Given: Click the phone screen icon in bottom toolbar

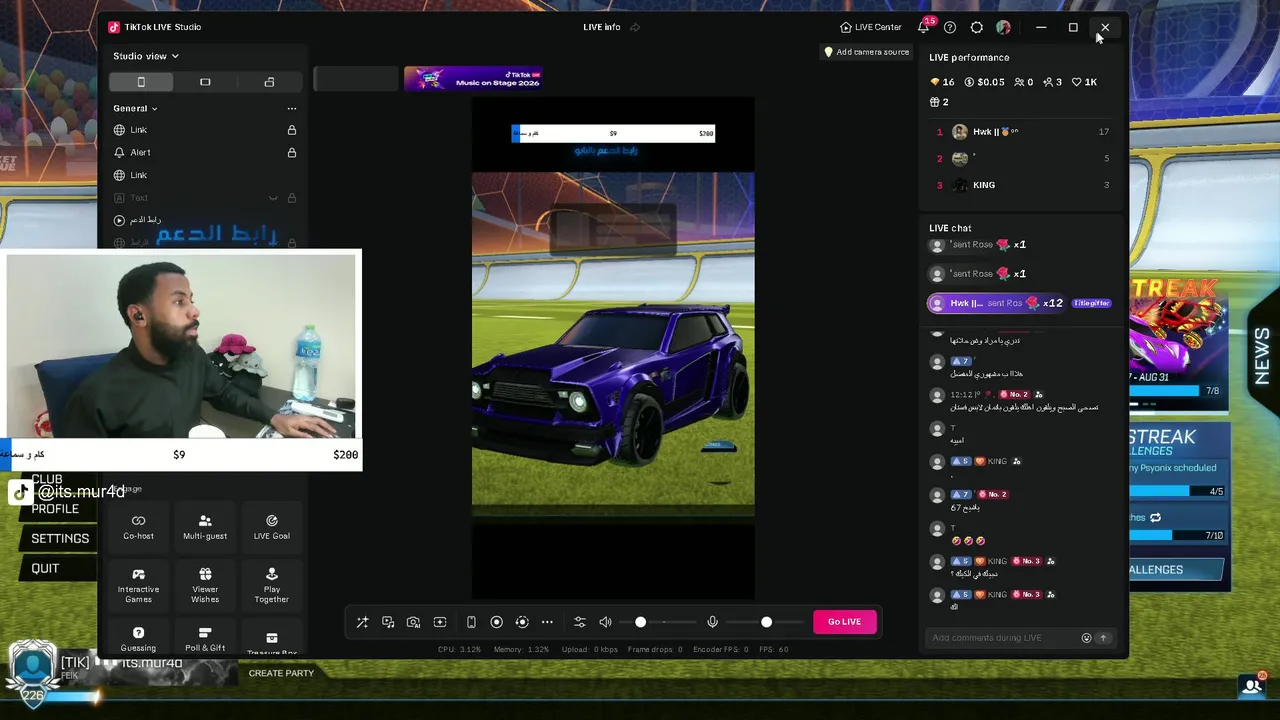Looking at the screenshot, I should [471, 622].
